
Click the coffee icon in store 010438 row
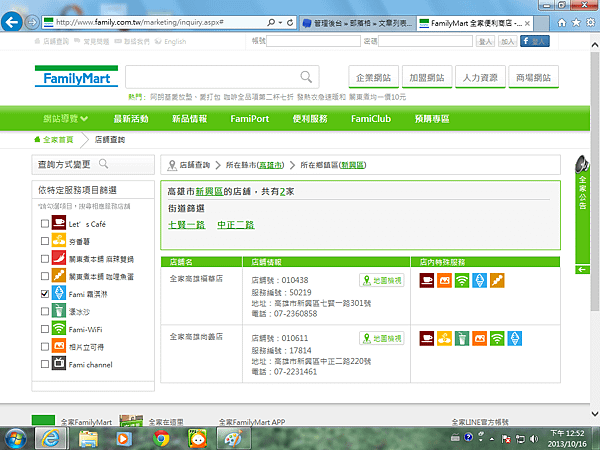click(x=427, y=280)
